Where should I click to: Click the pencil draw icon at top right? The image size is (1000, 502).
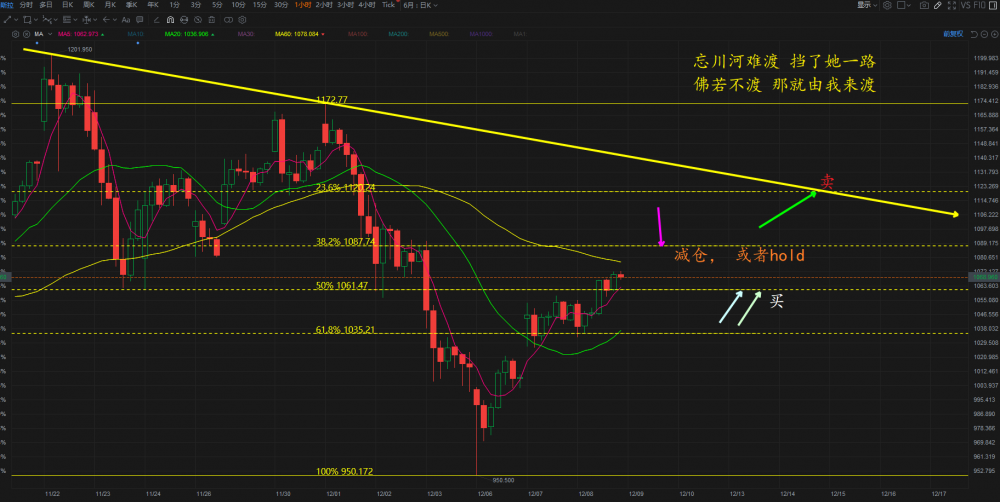[x=937, y=5]
